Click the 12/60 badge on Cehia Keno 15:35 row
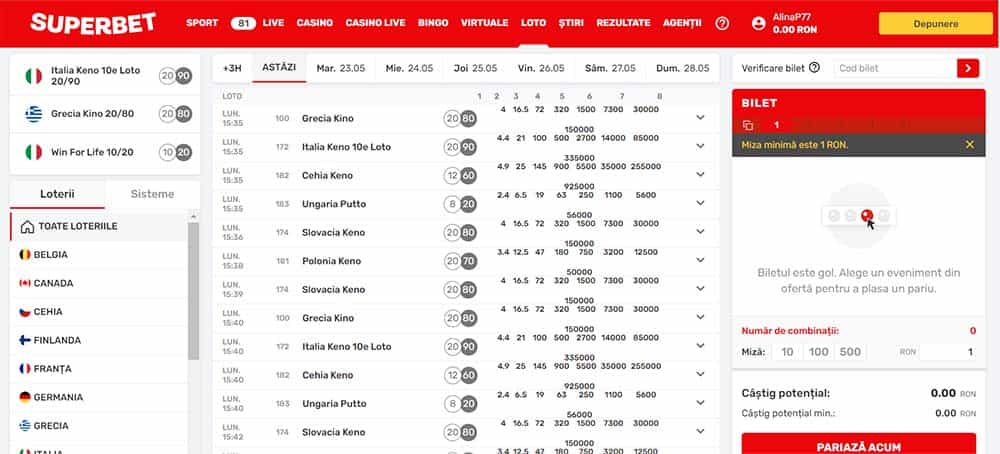Screen dimensions: 1000x454 pos(460,175)
